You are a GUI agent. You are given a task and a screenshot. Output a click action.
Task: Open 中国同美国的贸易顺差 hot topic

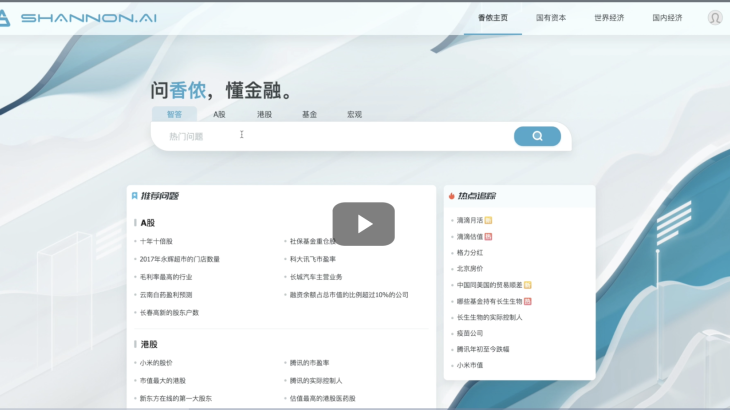point(490,285)
